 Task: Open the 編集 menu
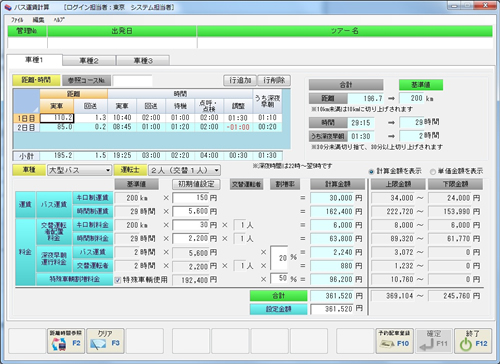click(38, 20)
